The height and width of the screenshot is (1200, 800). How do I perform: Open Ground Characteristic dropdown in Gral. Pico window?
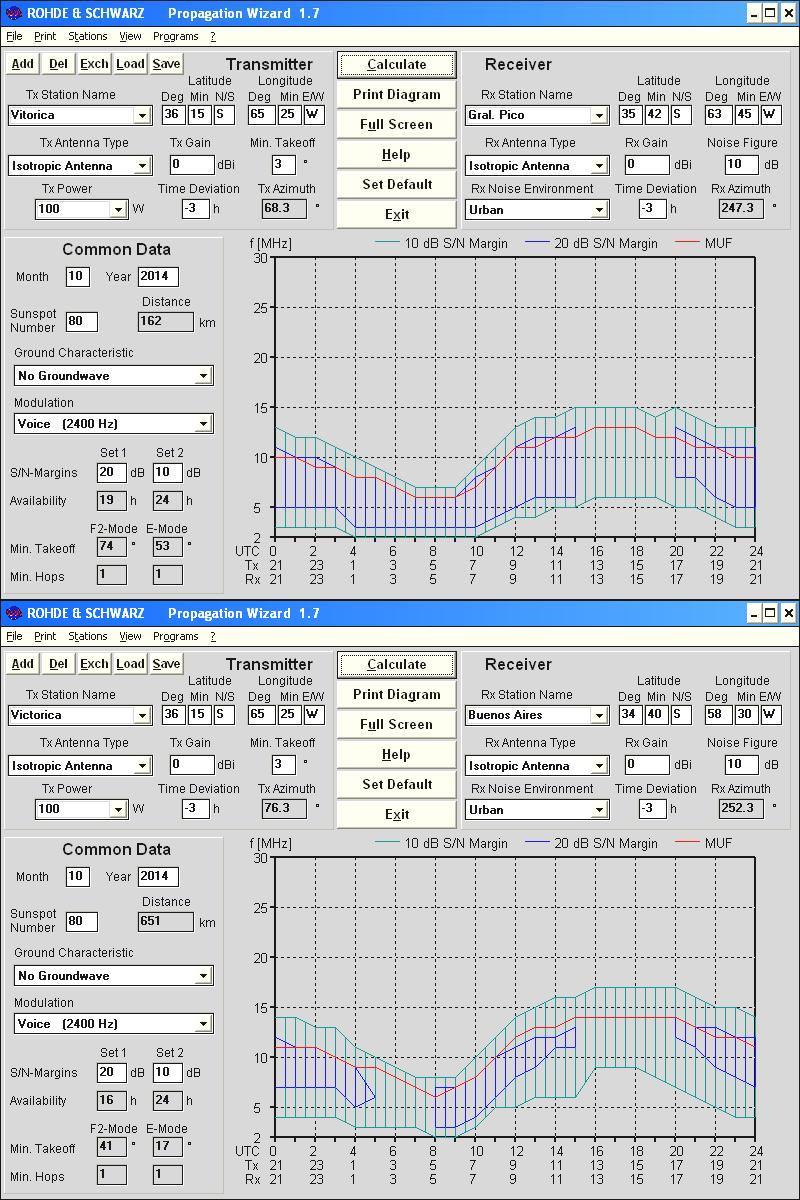point(203,375)
